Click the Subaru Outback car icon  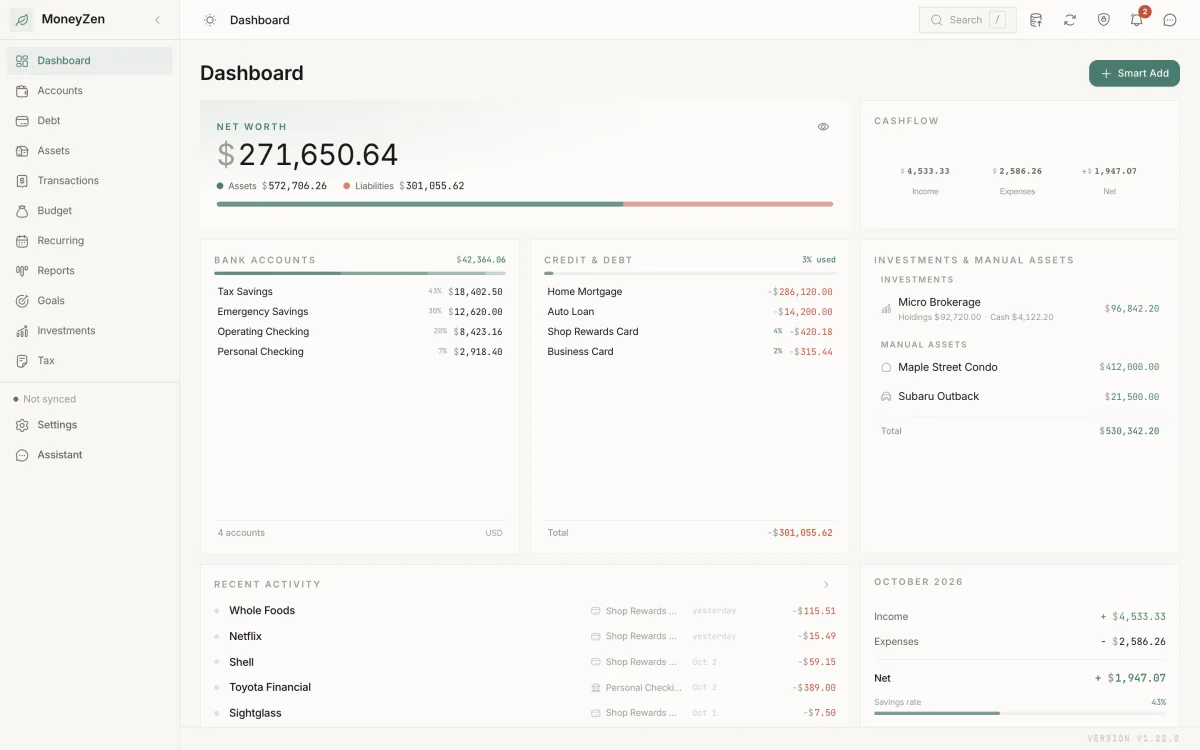[886, 397]
